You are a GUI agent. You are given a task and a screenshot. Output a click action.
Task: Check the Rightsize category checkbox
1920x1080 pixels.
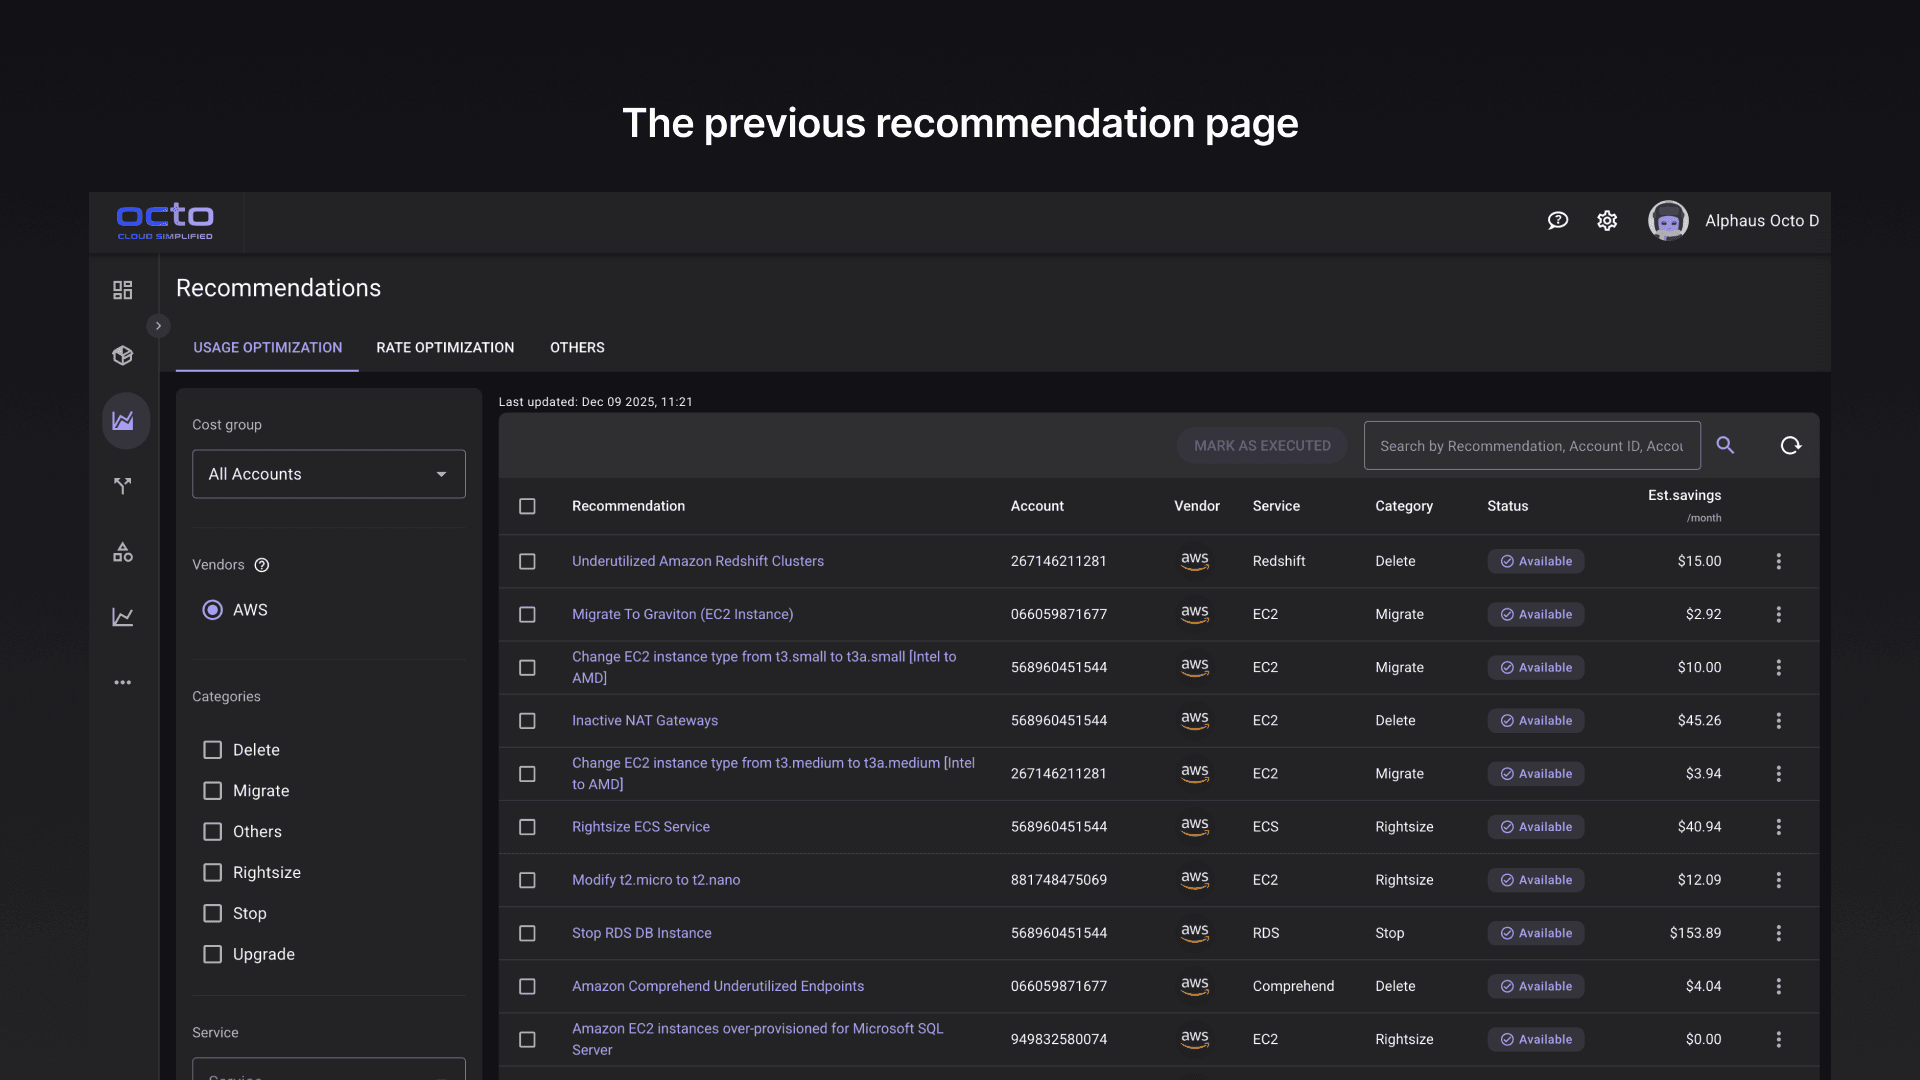tap(213, 872)
